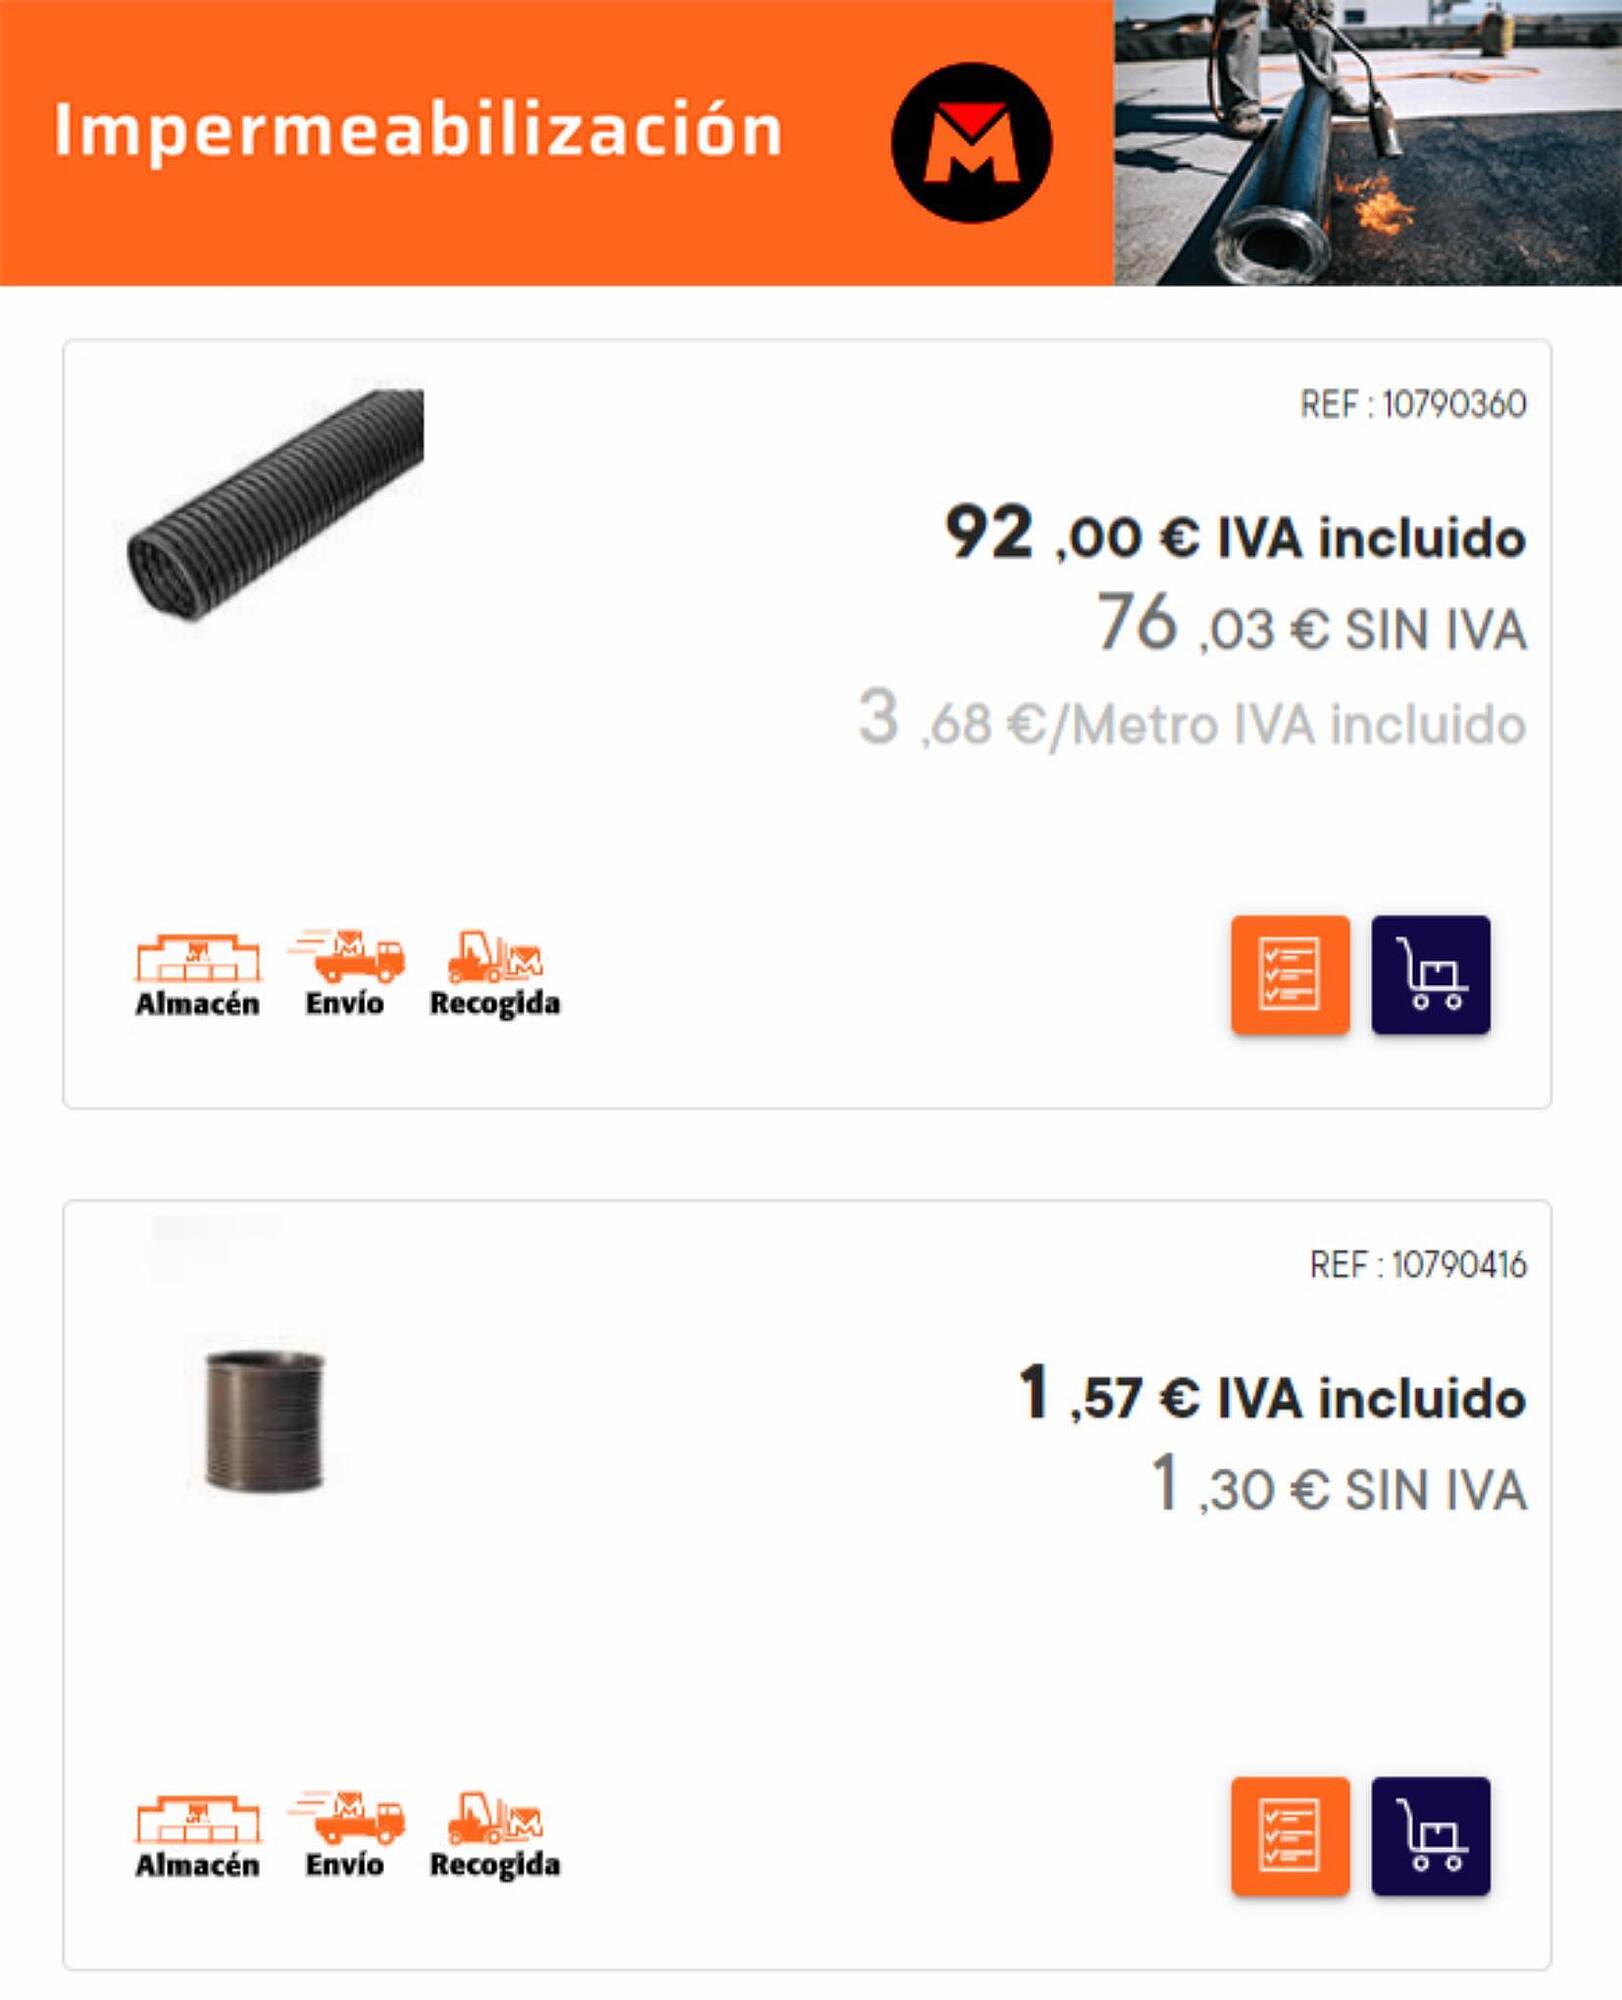Add product 10790416 to the checklist
1622x2000 pixels.
[x=1290, y=1836]
